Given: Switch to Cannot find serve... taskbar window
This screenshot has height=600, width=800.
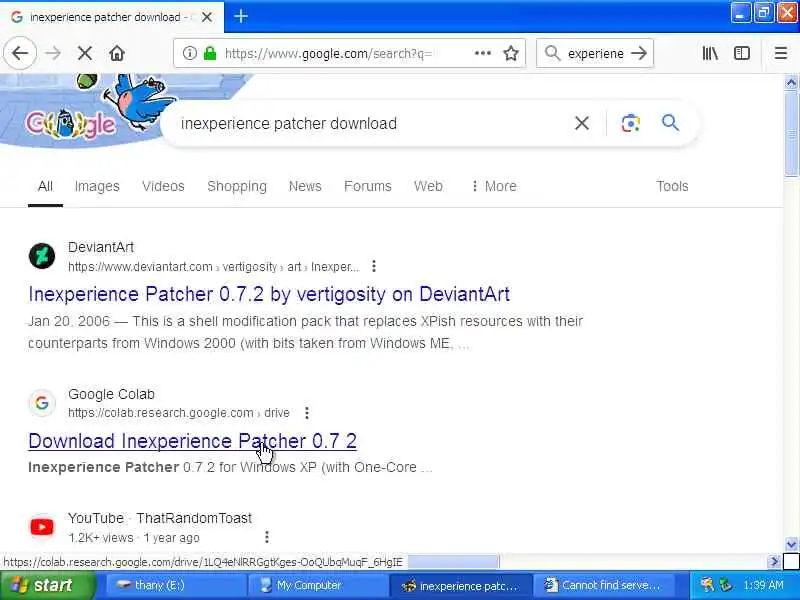Looking at the screenshot, I should (603, 585).
